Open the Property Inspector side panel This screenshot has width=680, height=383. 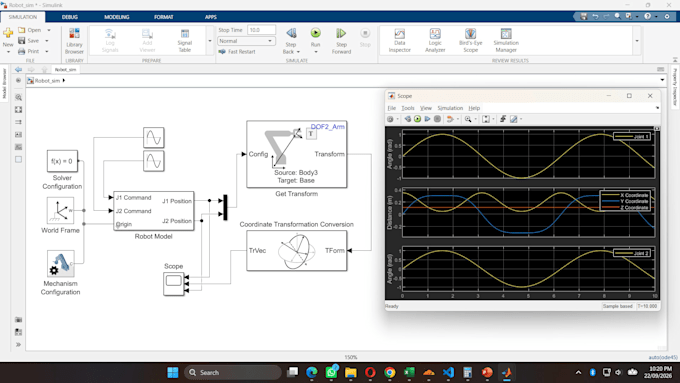675,87
